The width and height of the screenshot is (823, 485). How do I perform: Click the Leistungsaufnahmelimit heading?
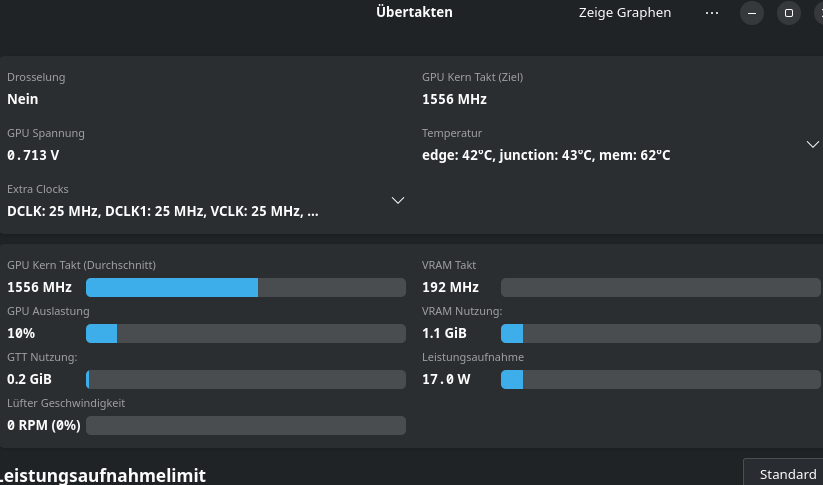103,476
